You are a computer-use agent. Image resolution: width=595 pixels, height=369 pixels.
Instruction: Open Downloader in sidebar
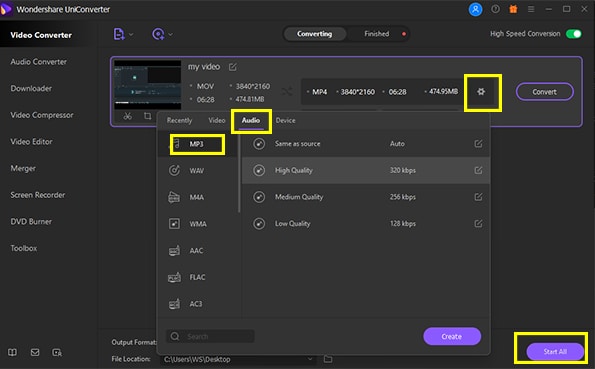(x=31, y=88)
